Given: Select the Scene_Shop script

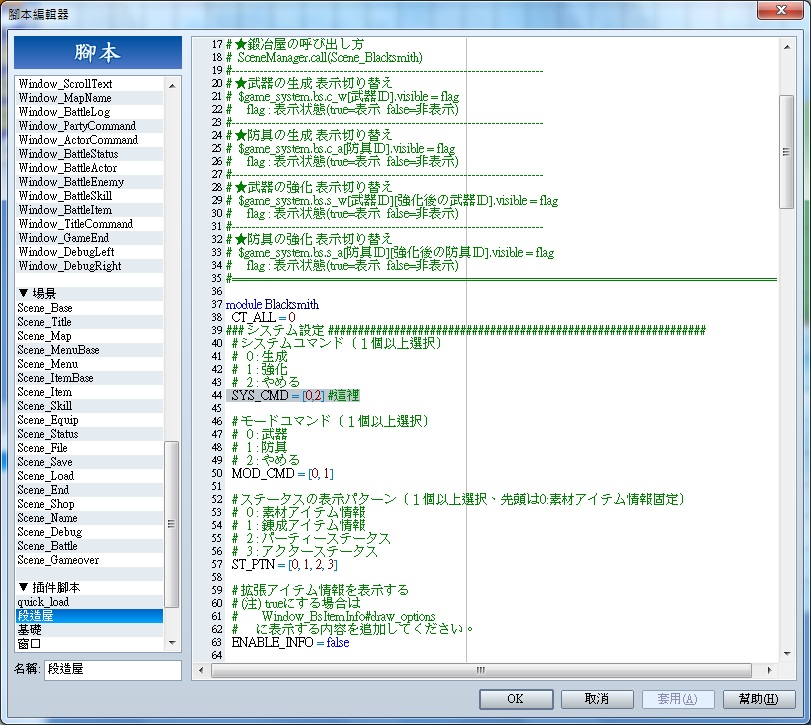Looking at the screenshot, I should pos(90,504).
